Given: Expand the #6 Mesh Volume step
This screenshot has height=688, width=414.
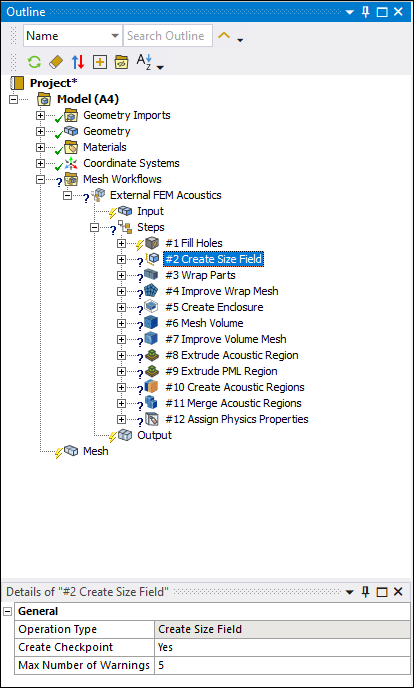Looking at the screenshot, I should pos(121,323).
